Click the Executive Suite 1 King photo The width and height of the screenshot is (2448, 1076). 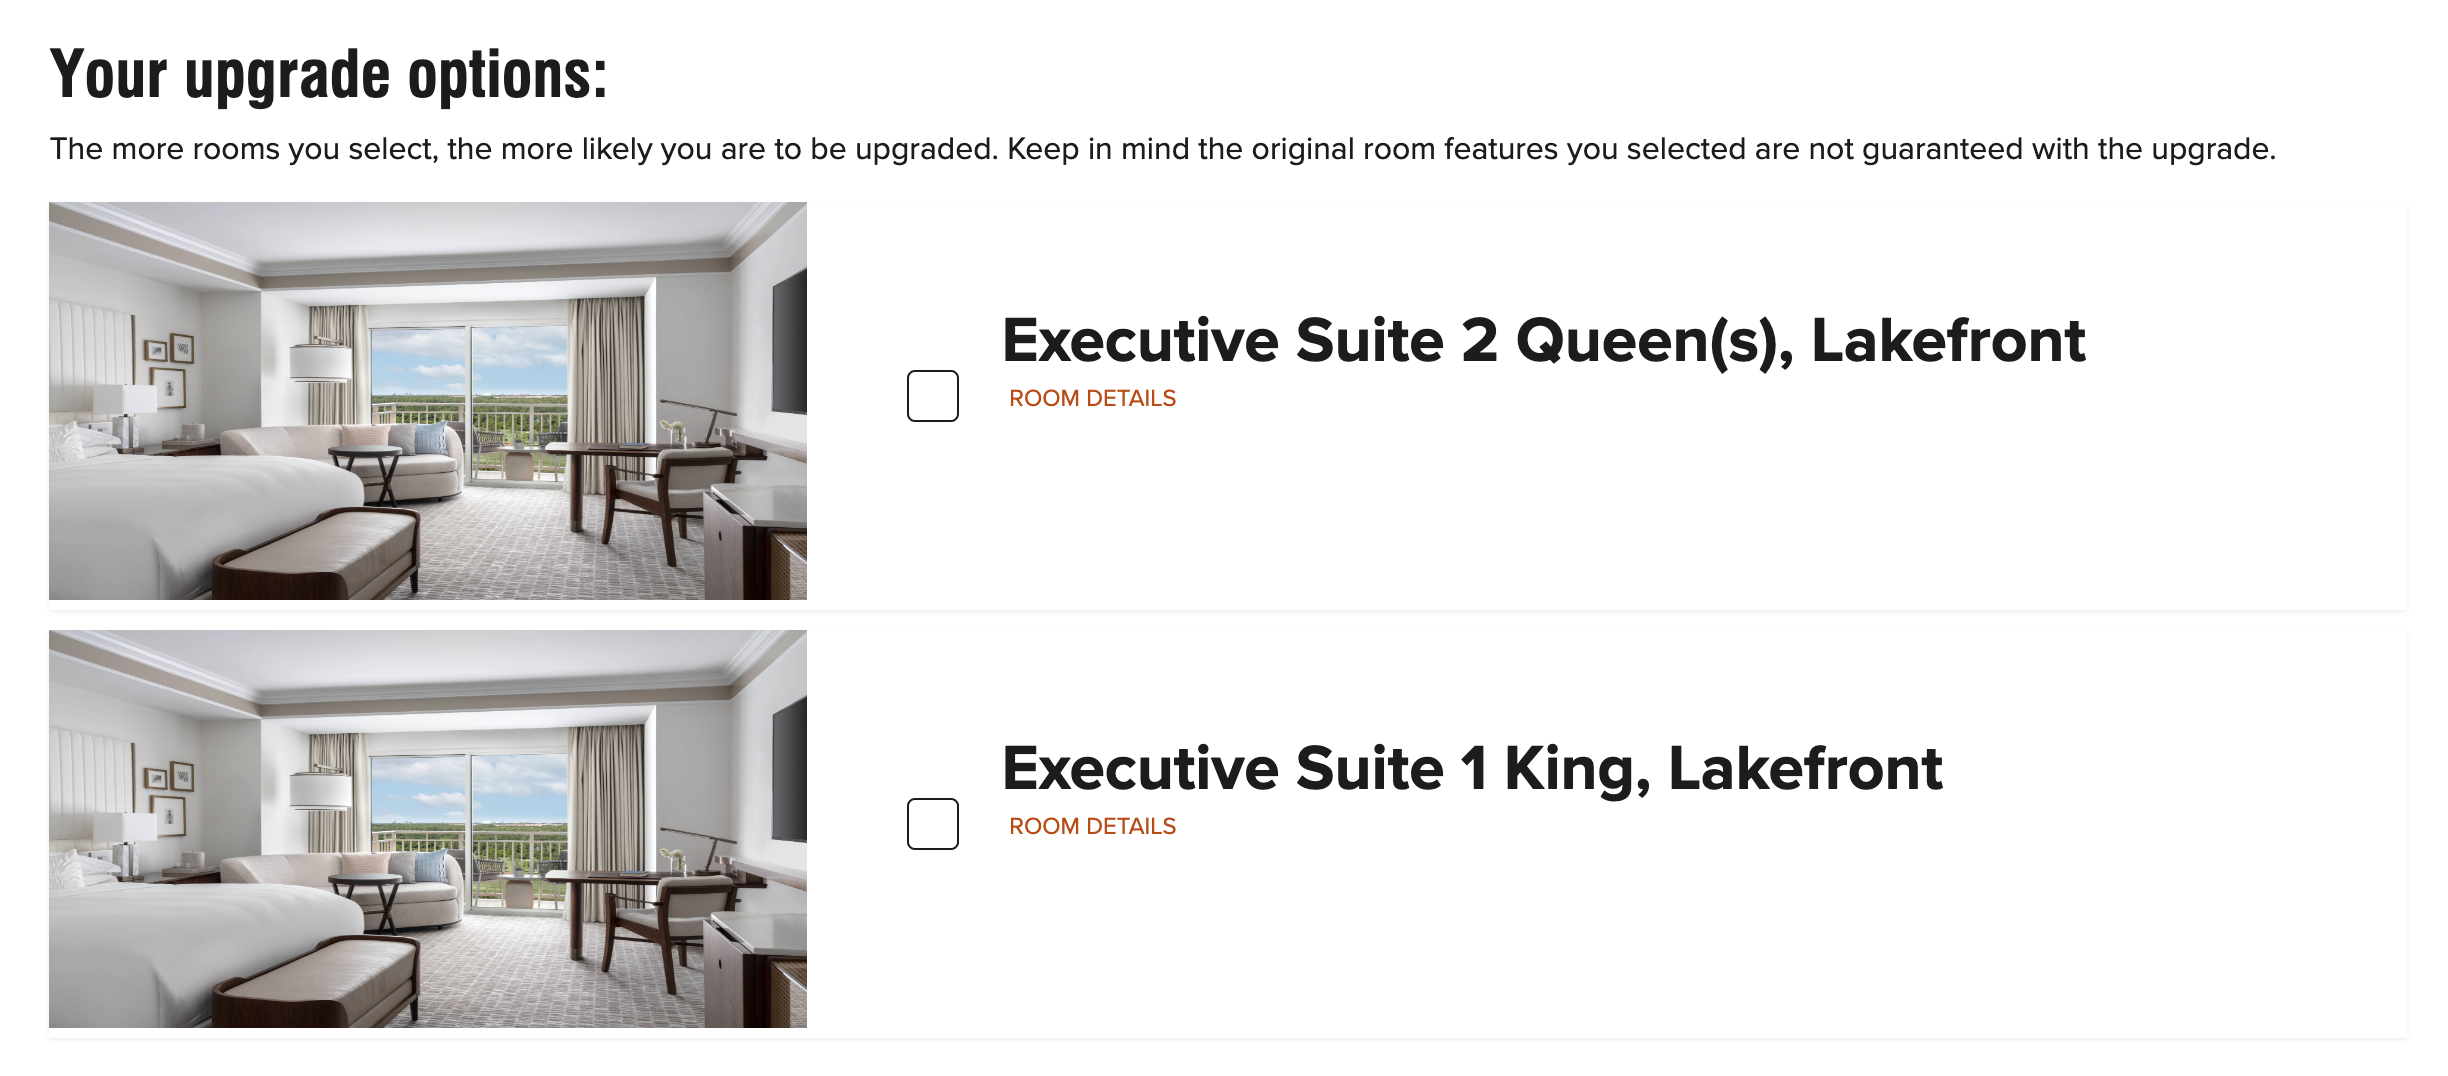point(428,830)
